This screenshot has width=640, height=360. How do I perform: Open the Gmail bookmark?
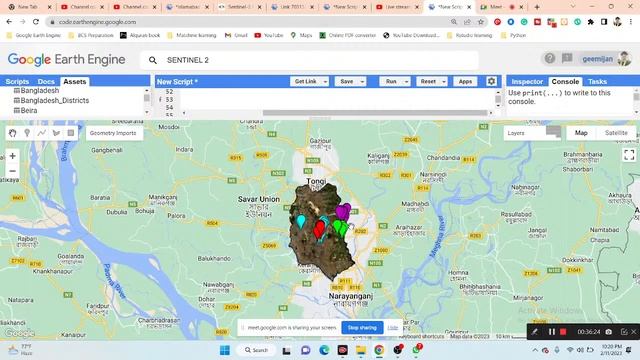click(236, 36)
